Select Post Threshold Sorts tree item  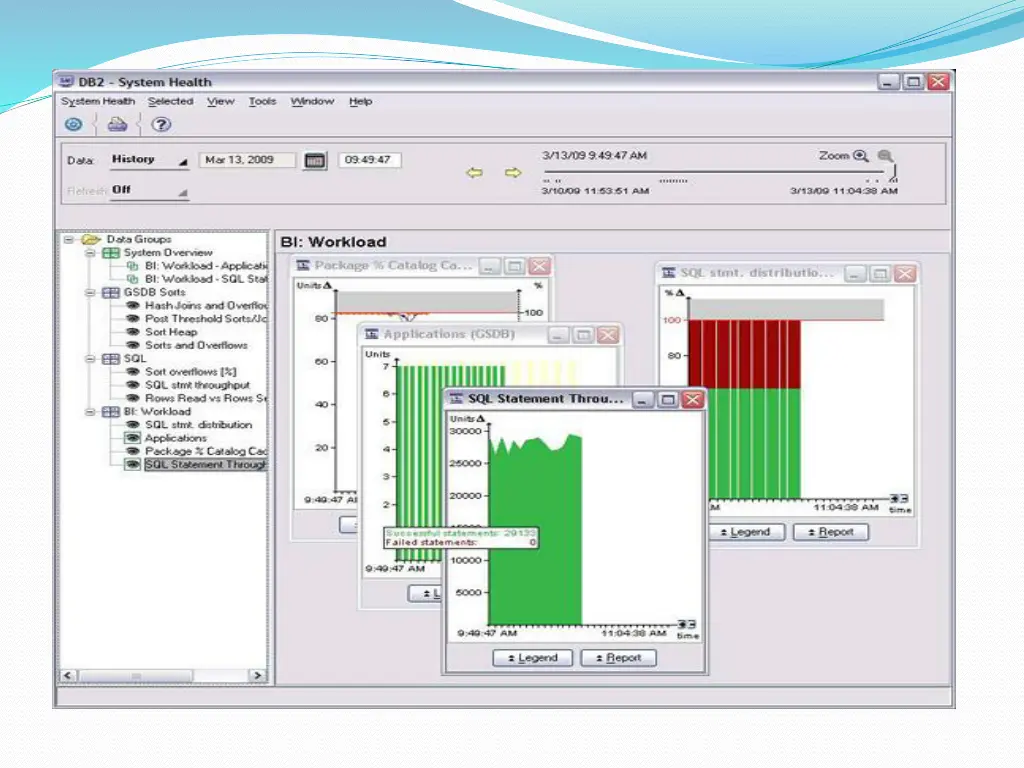(x=206, y=319)
